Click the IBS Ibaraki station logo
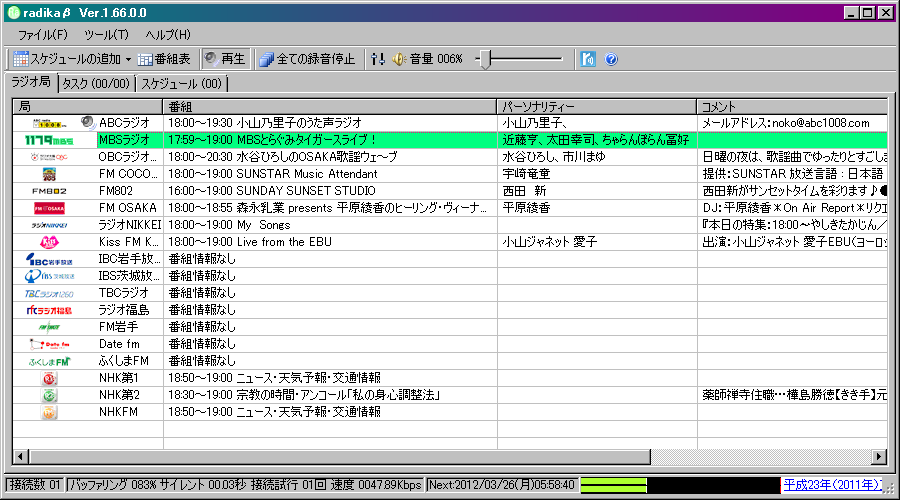Viewport: 900px width, 500px height. point(49,276)
